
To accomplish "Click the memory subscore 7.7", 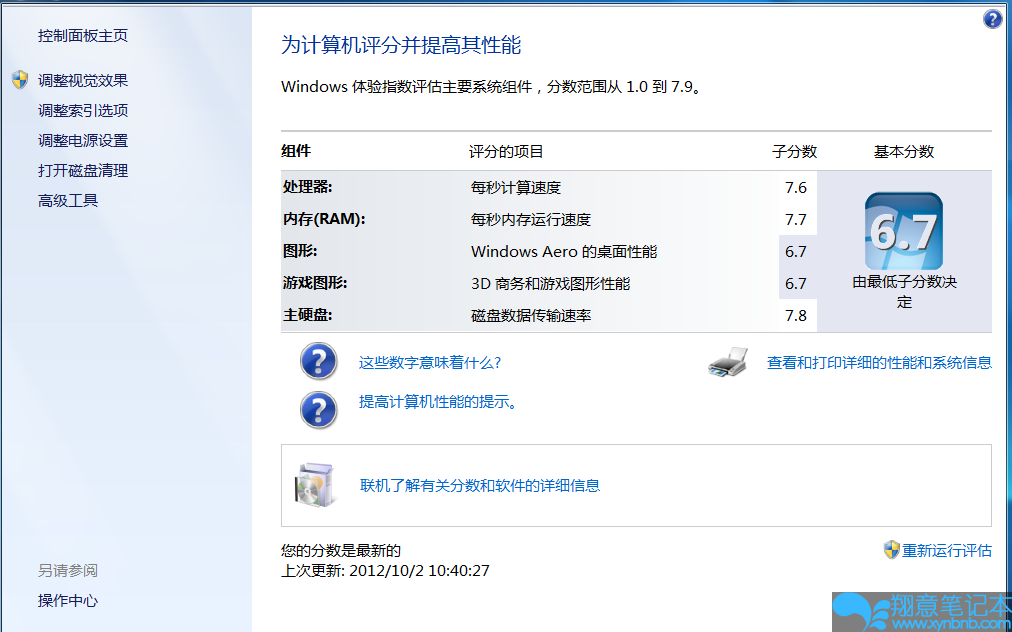I will (796, 219).
